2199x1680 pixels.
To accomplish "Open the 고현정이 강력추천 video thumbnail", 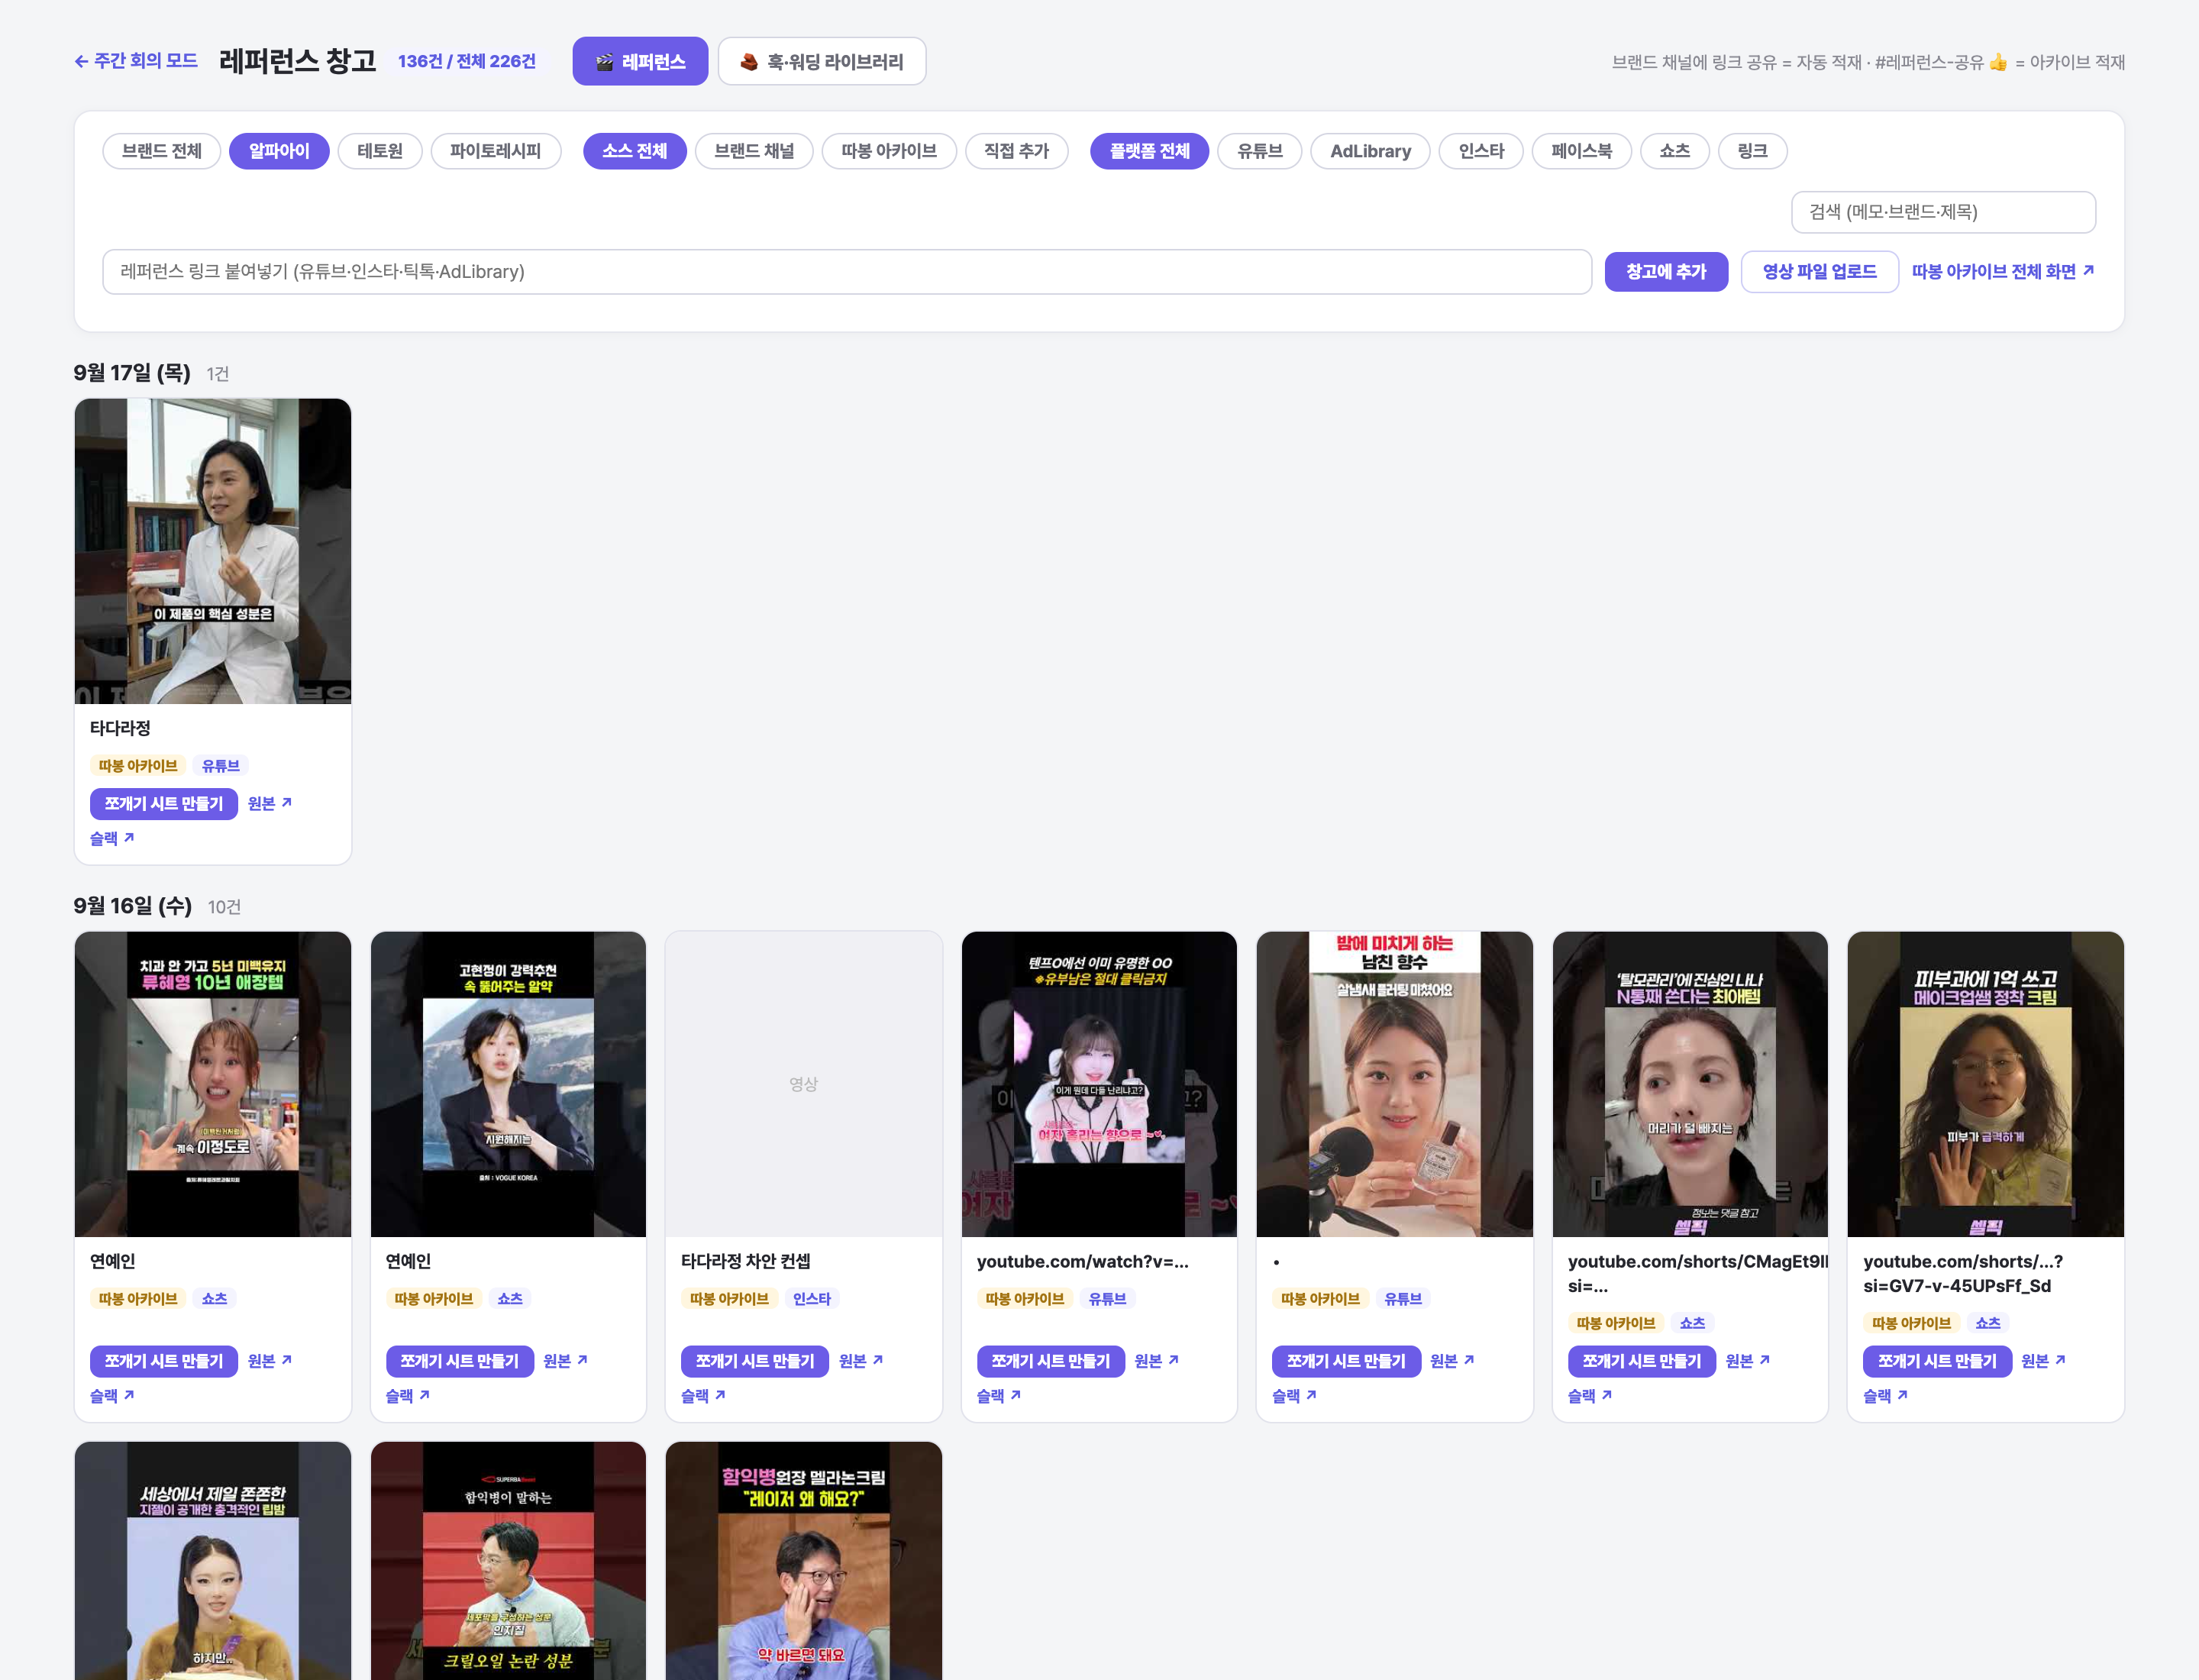I will 508,1084.
